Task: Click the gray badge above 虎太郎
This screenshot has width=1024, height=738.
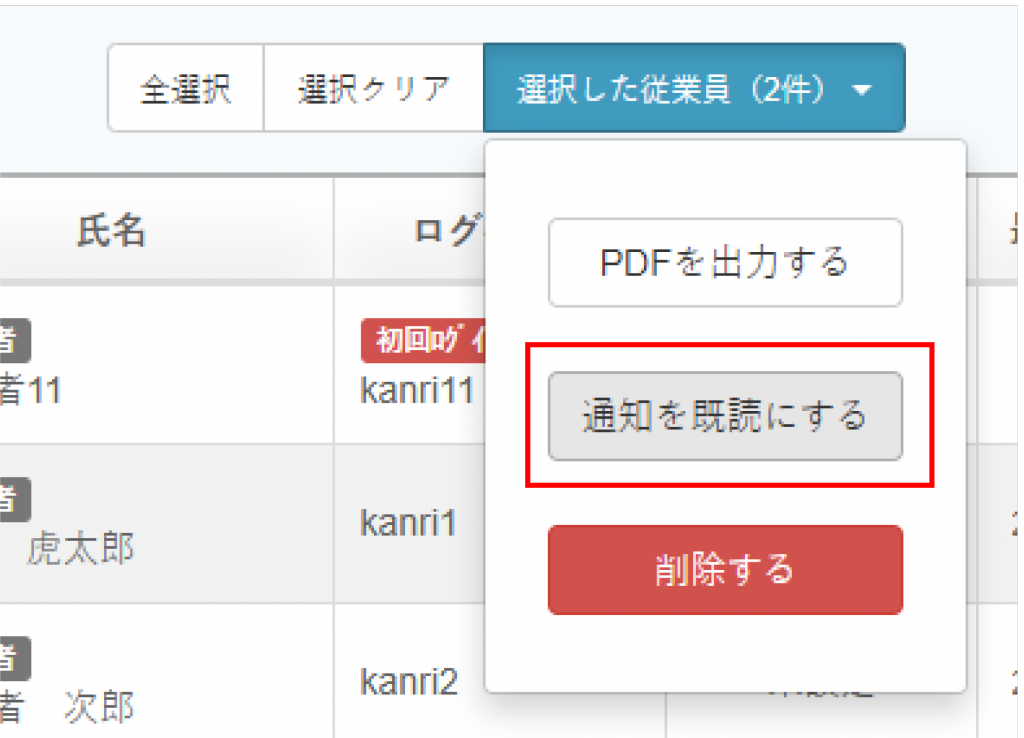Action: [x=13, y=499]
